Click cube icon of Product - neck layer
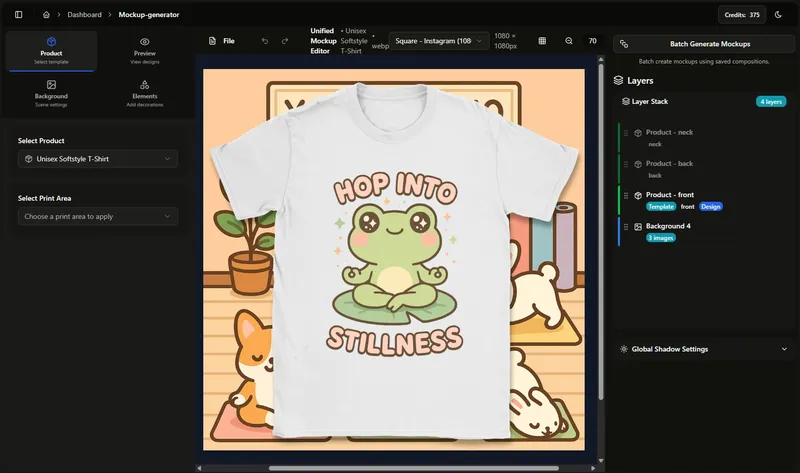This screenshot has height=473, width=800. pos(638,133)
